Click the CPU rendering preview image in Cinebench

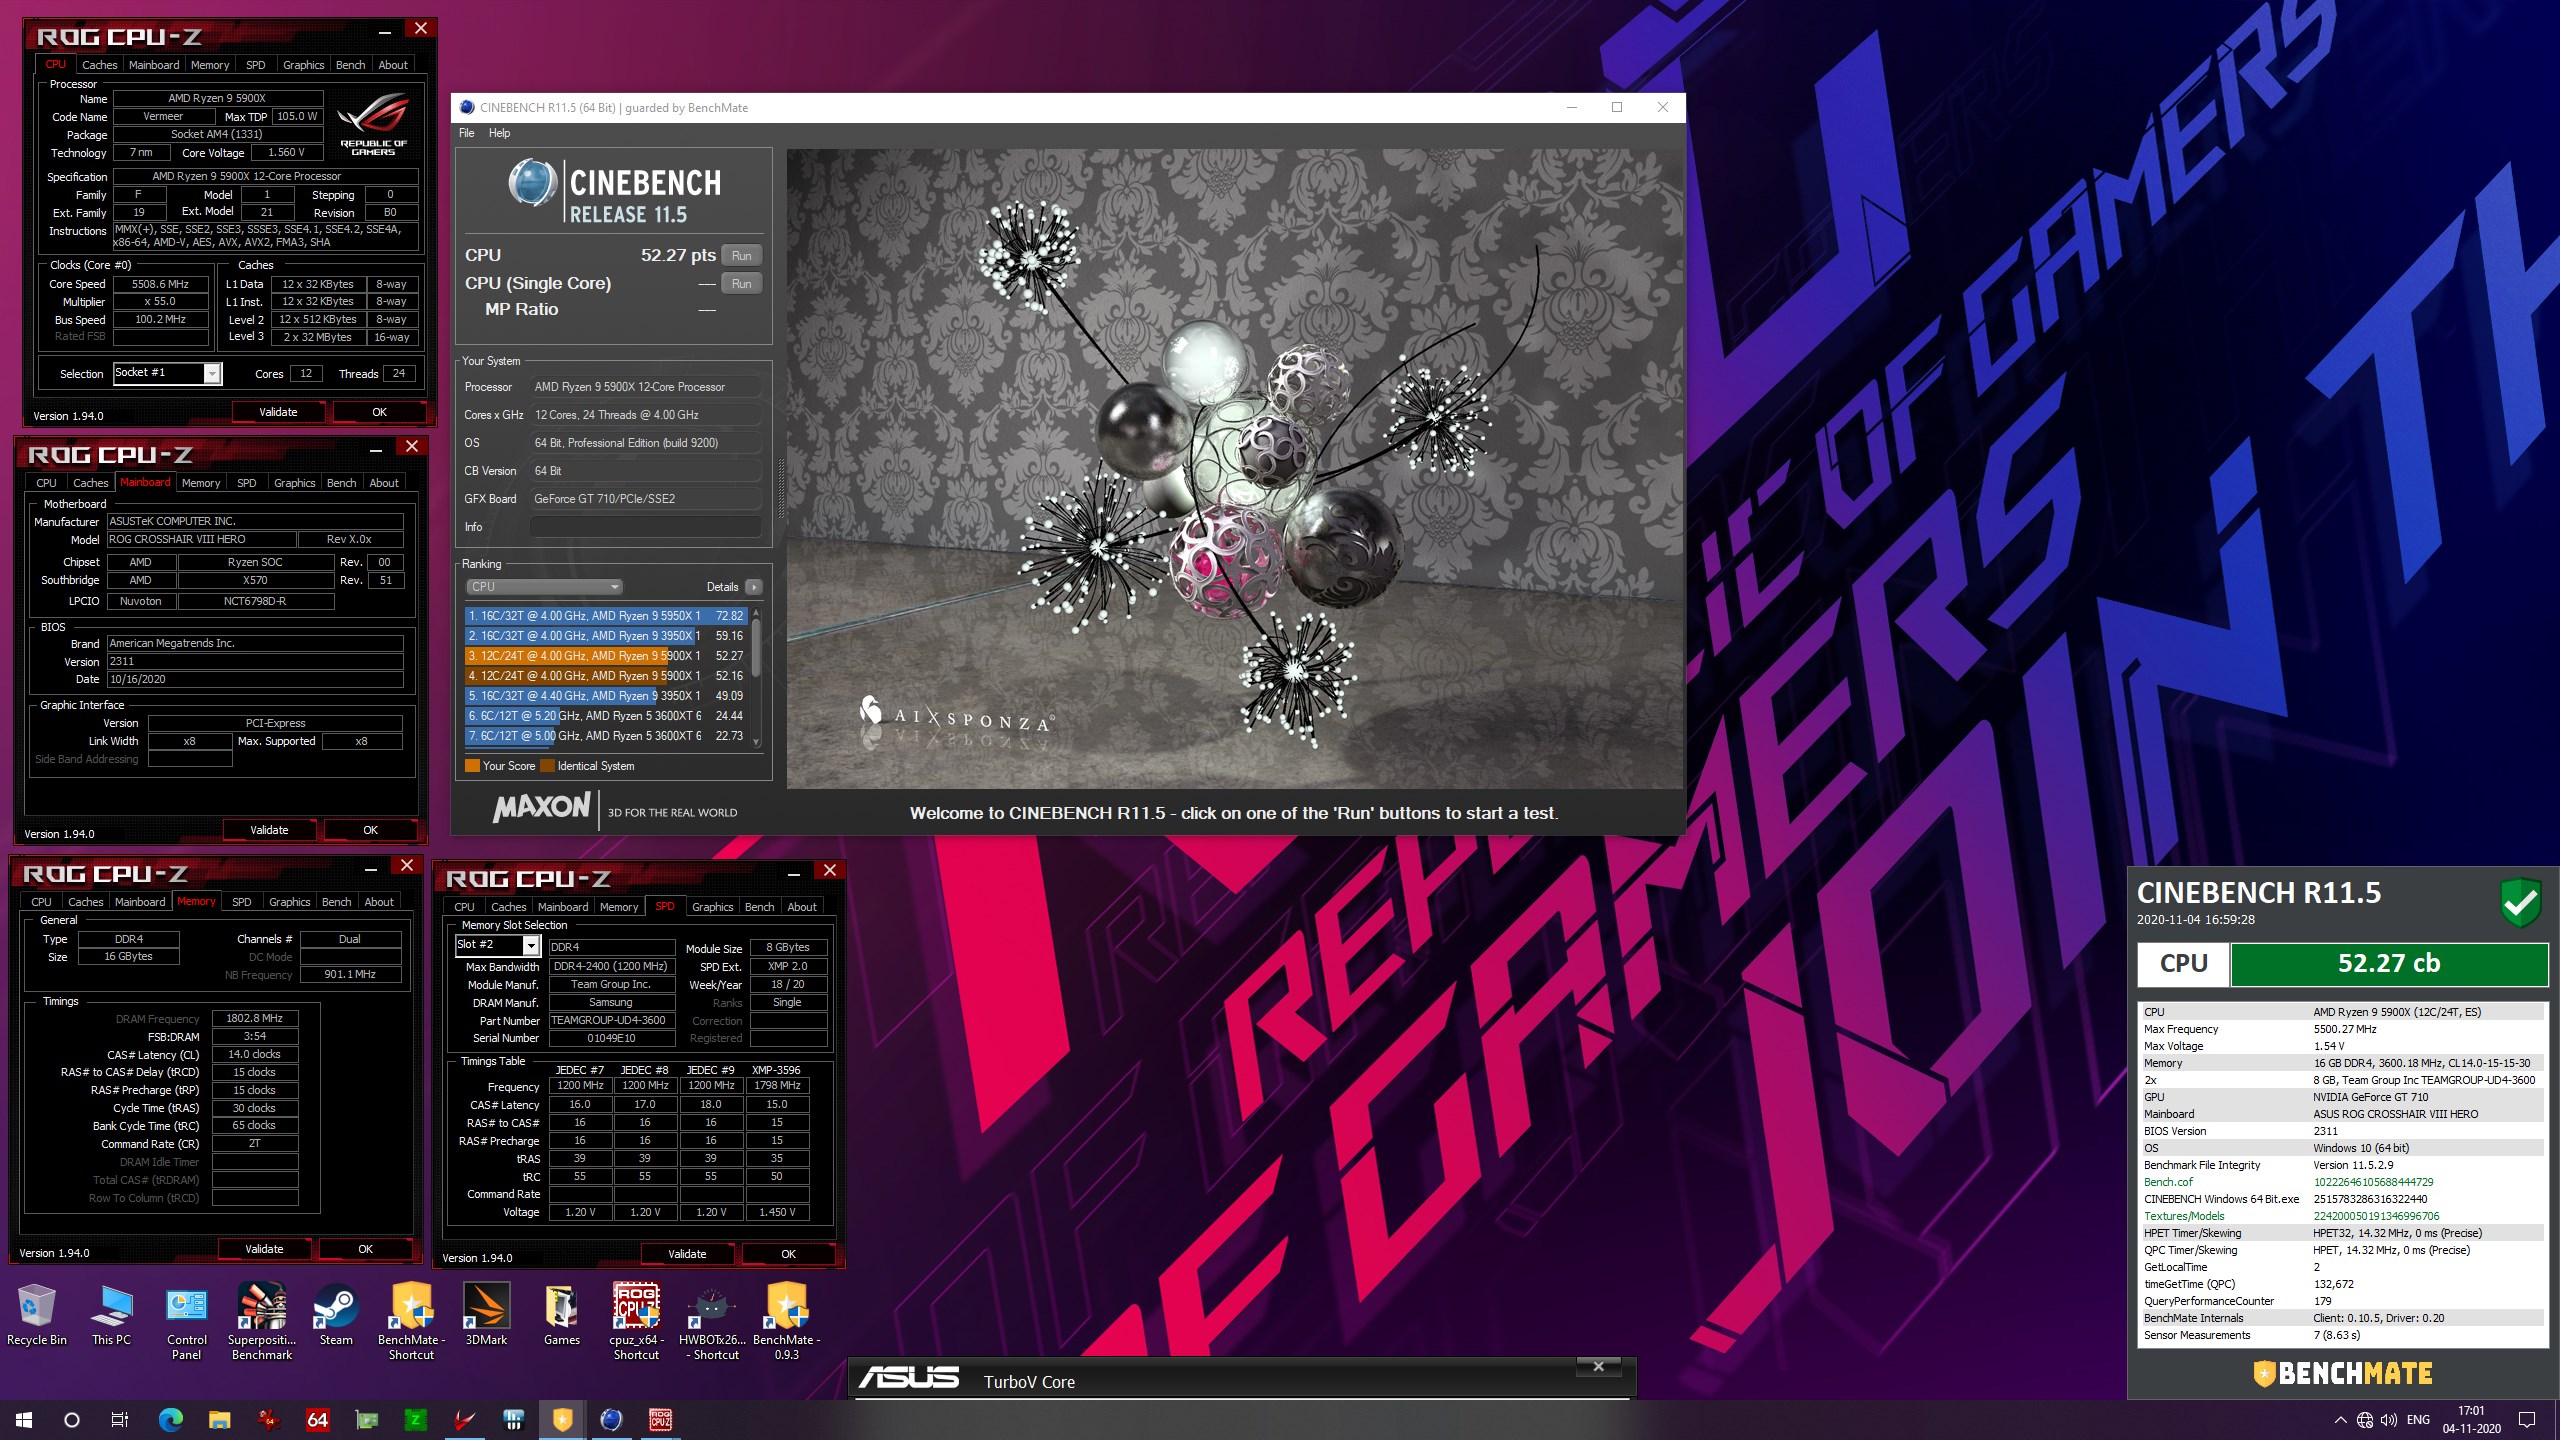coord(1235,469)
